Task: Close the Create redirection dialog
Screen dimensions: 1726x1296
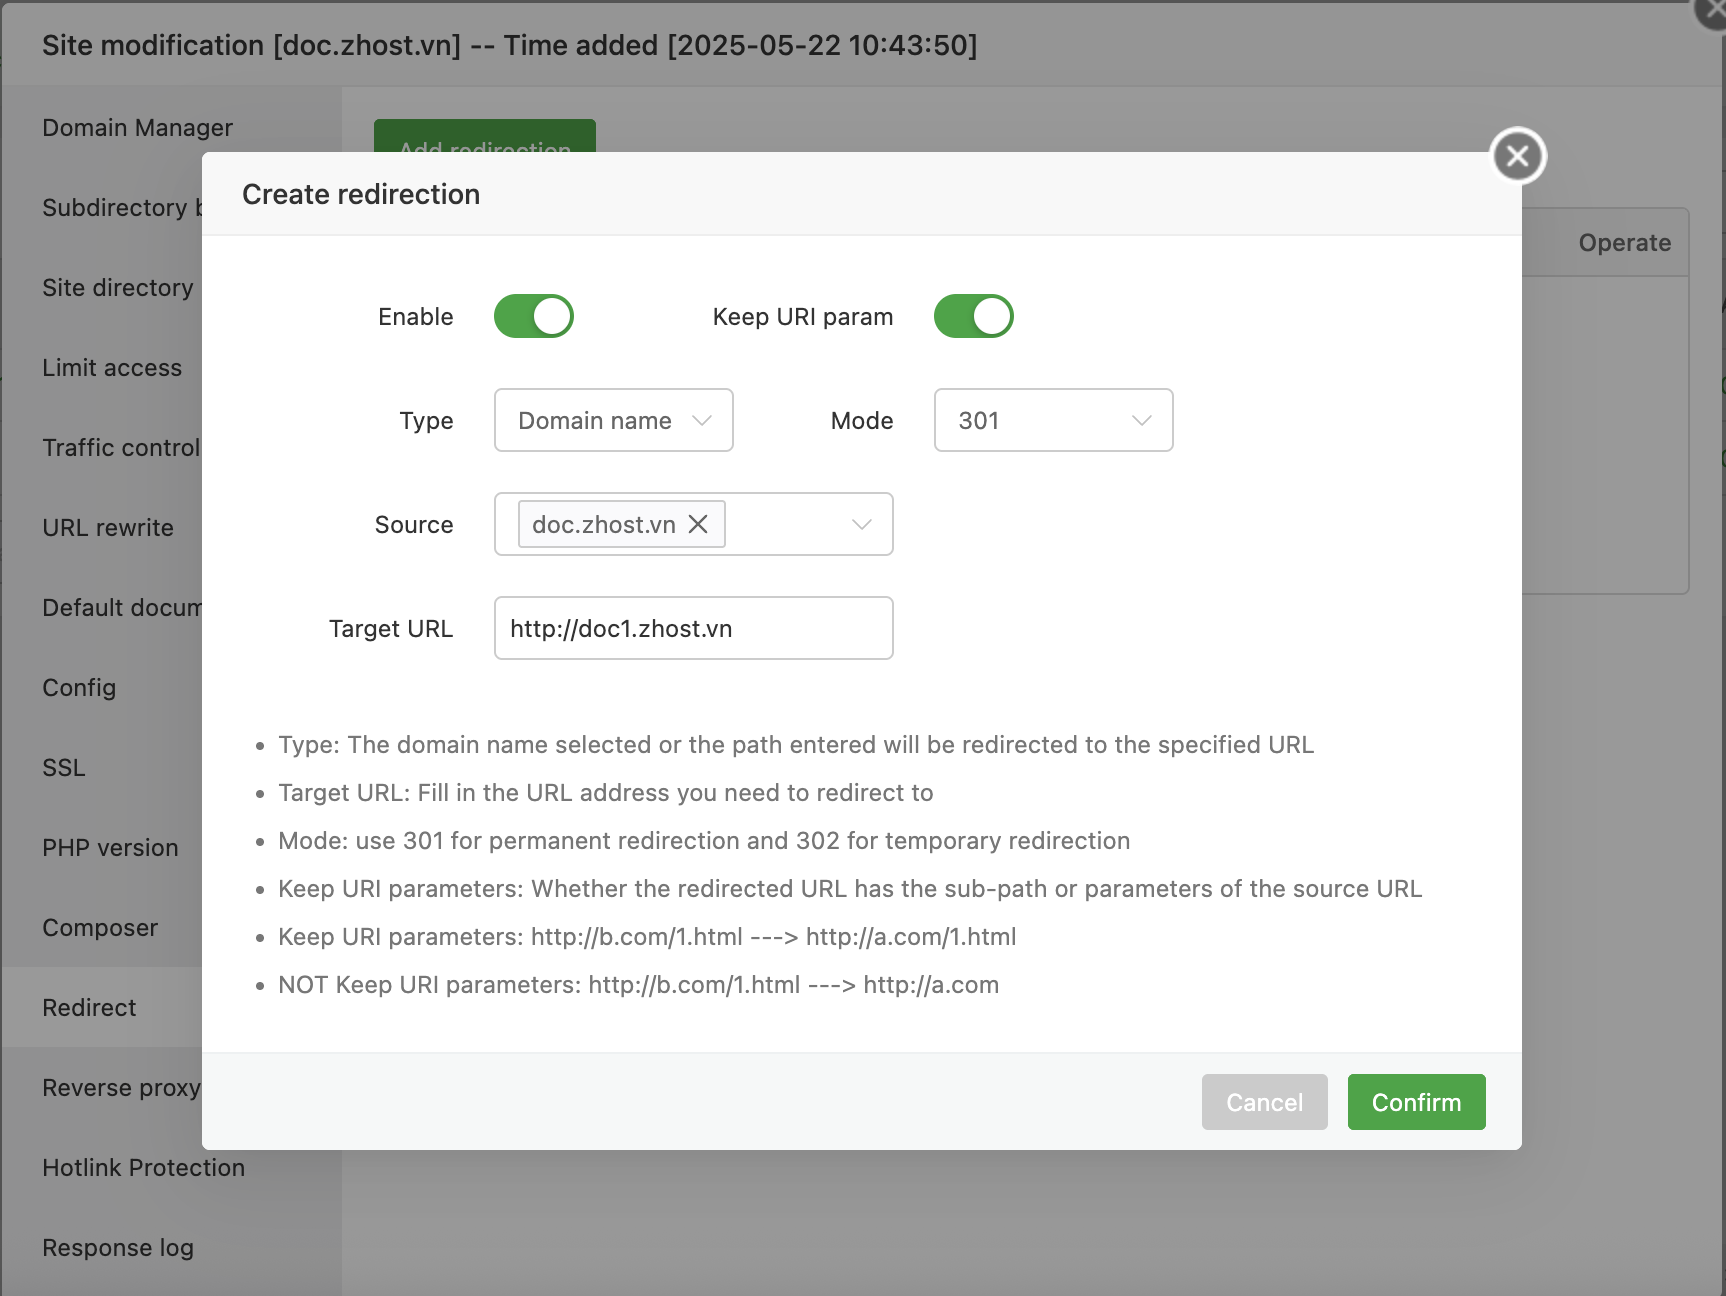Action: tap(1517, 156)
